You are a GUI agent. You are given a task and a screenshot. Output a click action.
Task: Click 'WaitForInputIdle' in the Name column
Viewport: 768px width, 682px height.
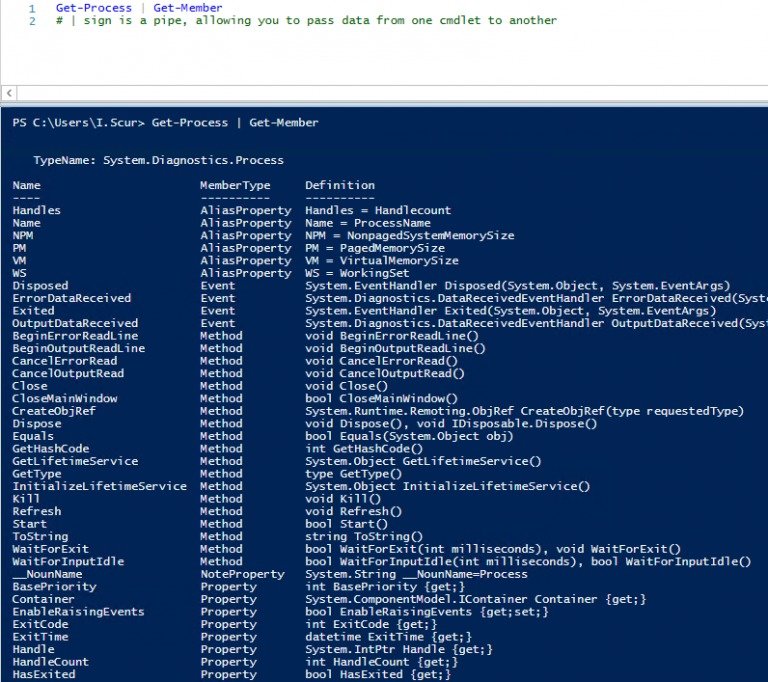69,561
